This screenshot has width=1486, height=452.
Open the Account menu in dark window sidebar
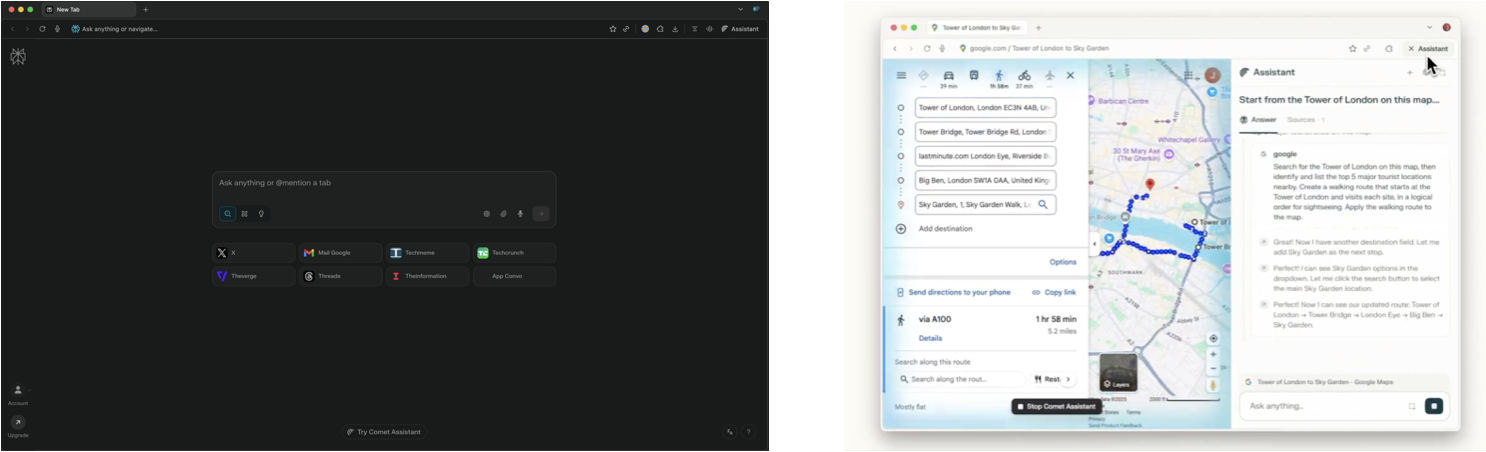18,394
